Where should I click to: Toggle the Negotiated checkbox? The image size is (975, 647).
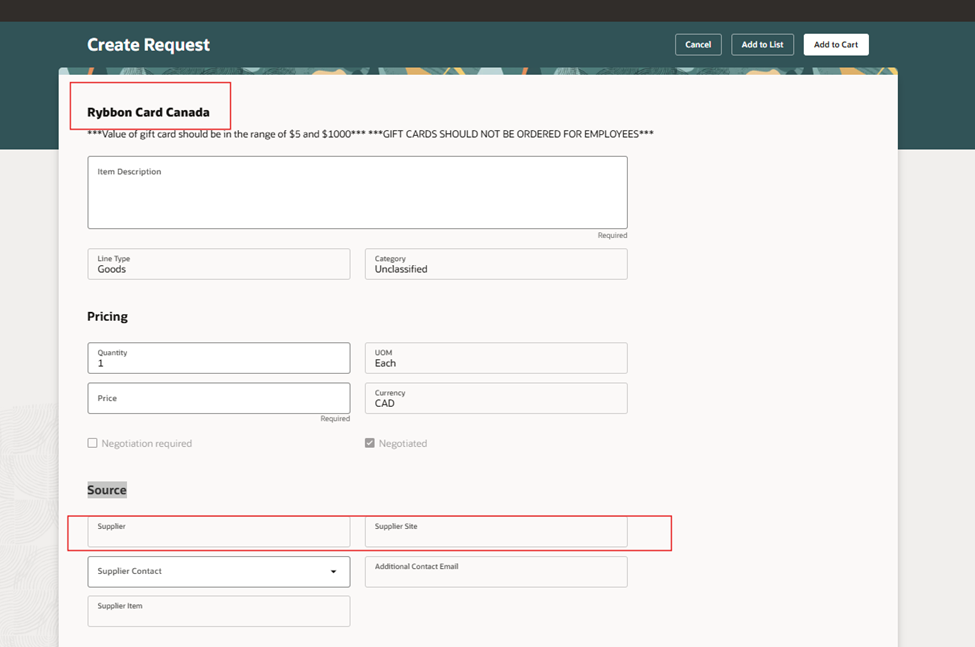(x=370, y=443)
